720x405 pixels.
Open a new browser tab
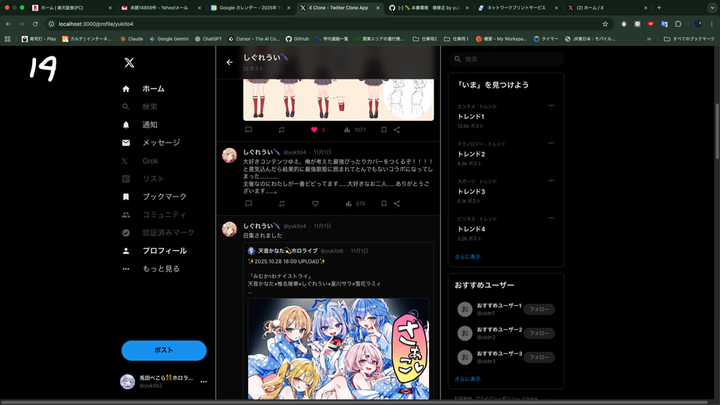(659, 8)
